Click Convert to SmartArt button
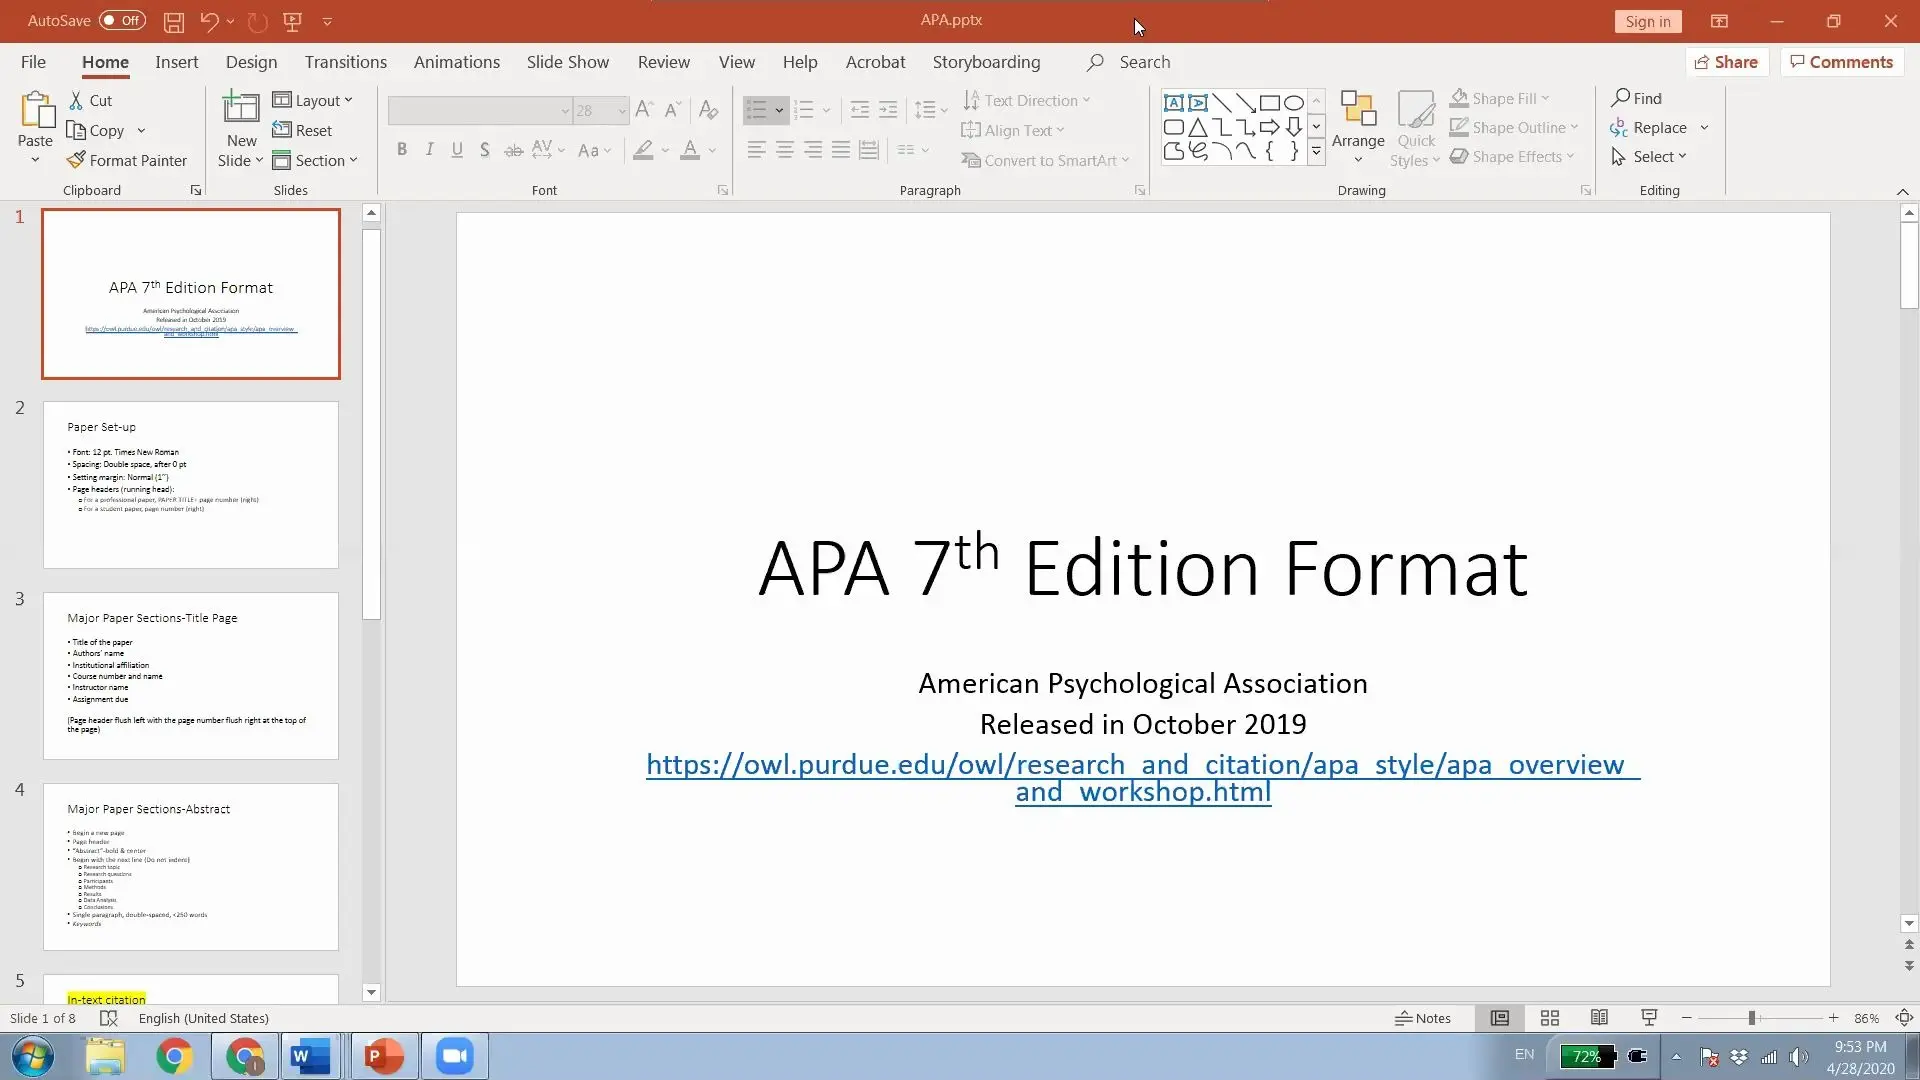The image size is (1920, 1080). coord(1045,160)
